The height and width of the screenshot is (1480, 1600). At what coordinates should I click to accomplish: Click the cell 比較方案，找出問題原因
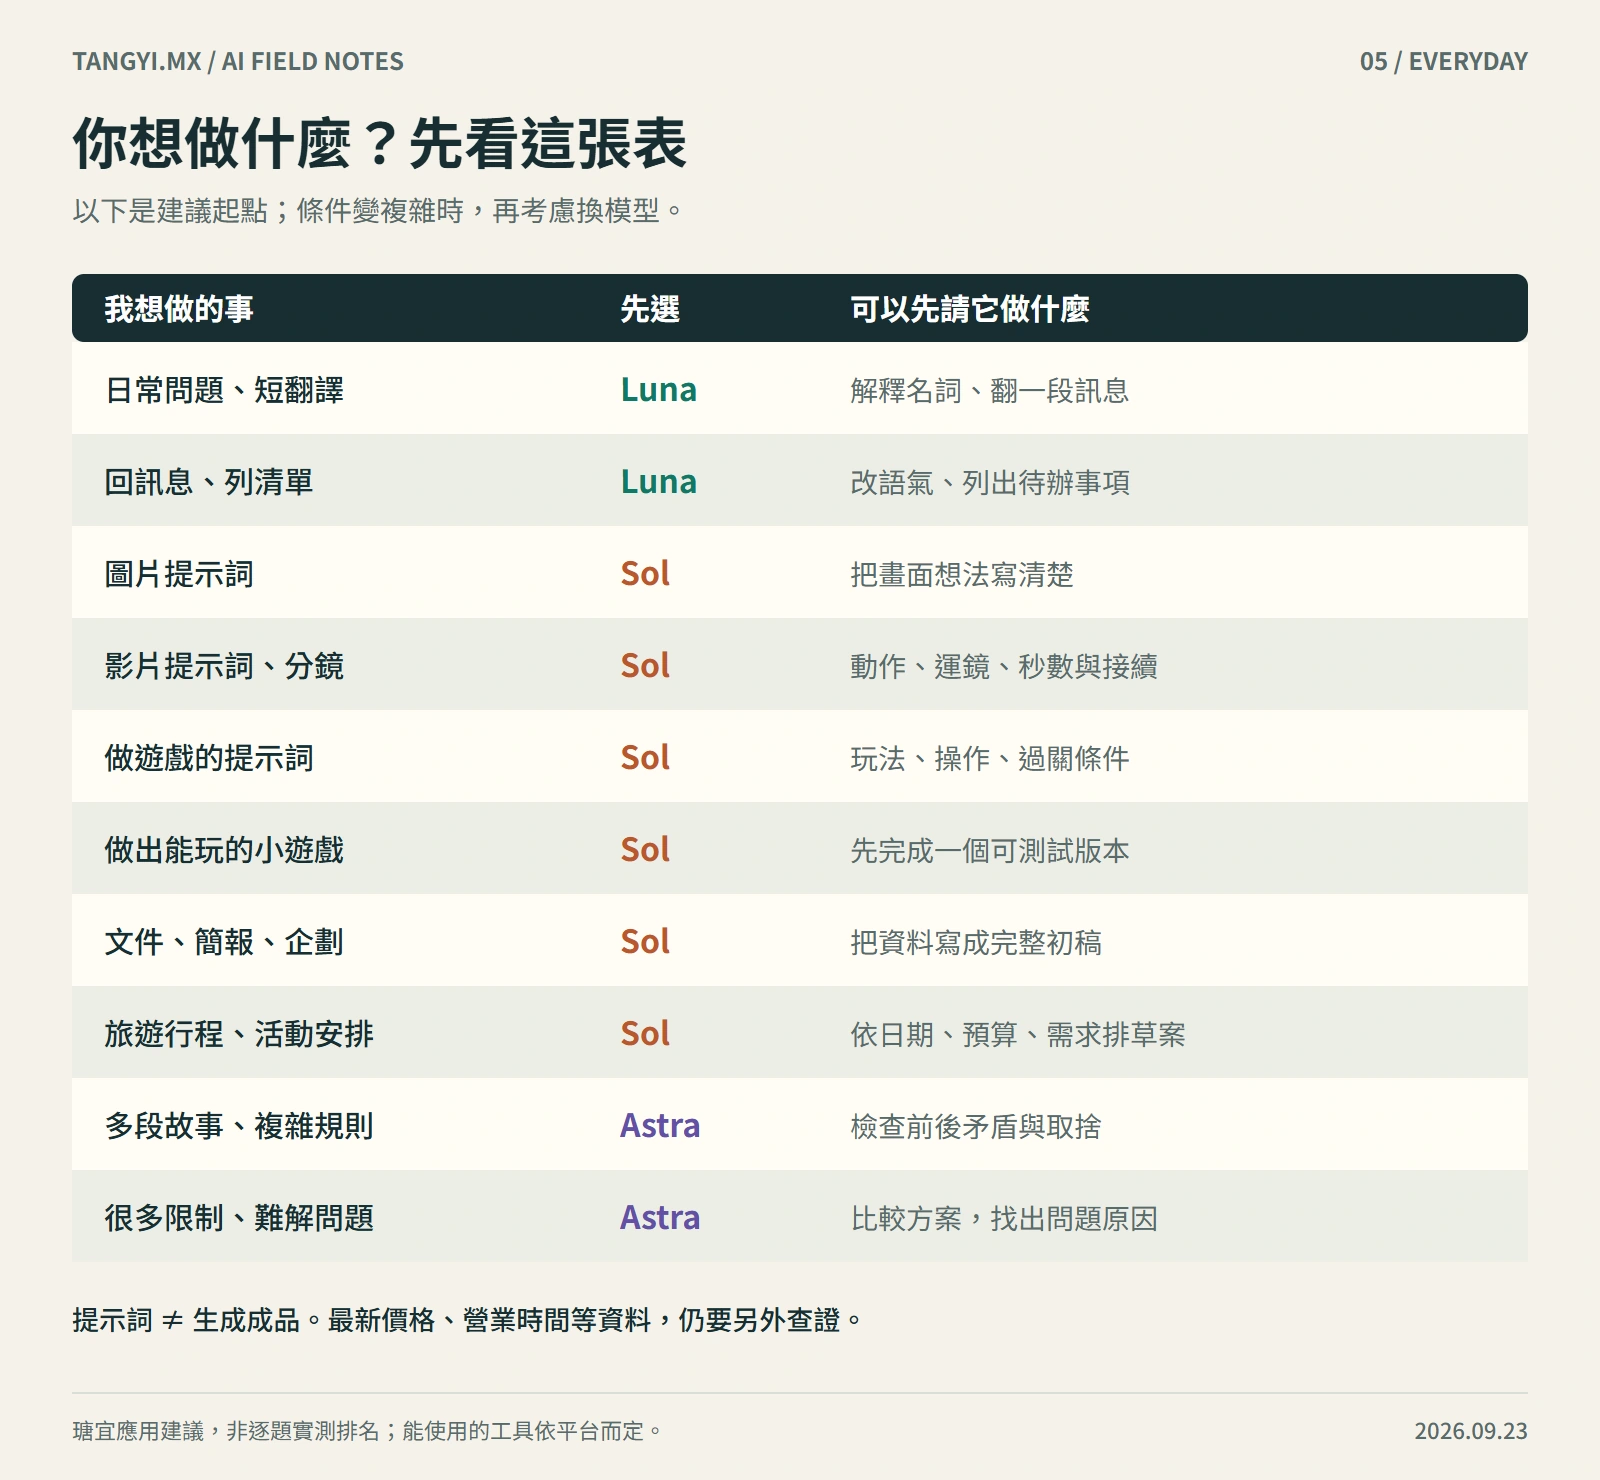[1004, 1219]
